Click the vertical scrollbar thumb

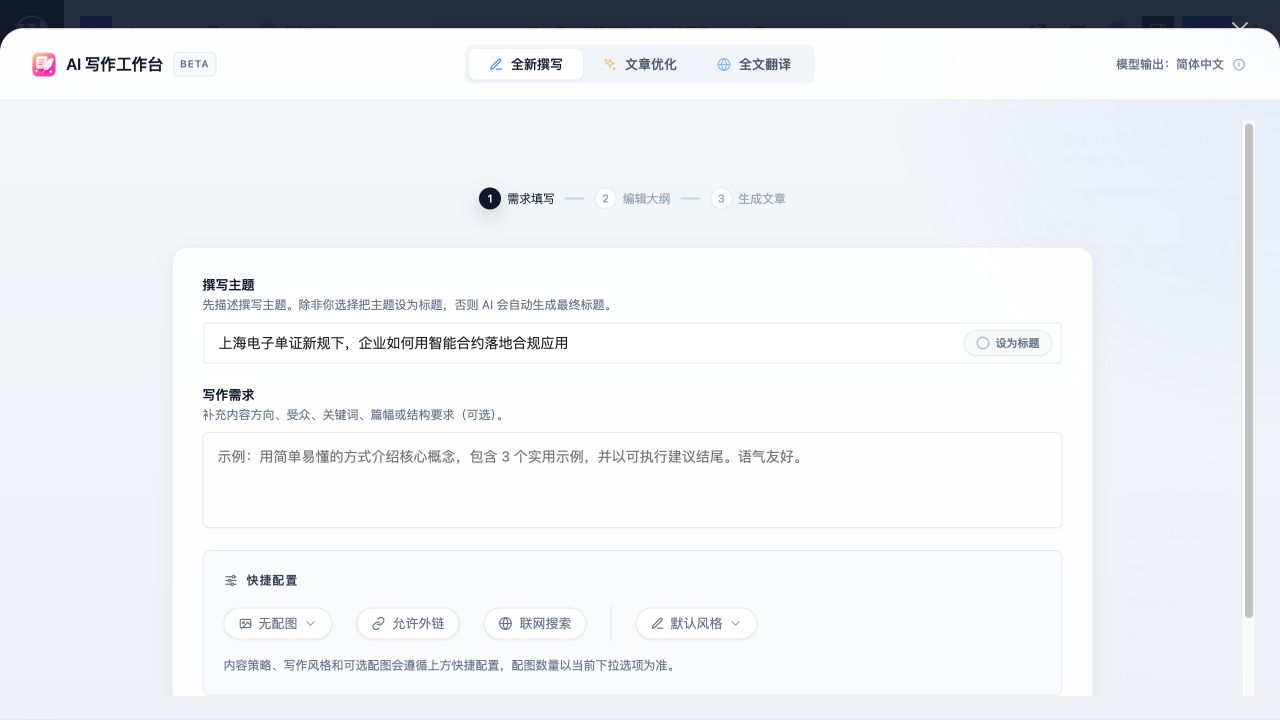pyautogui.click(x=1248, y=370)
